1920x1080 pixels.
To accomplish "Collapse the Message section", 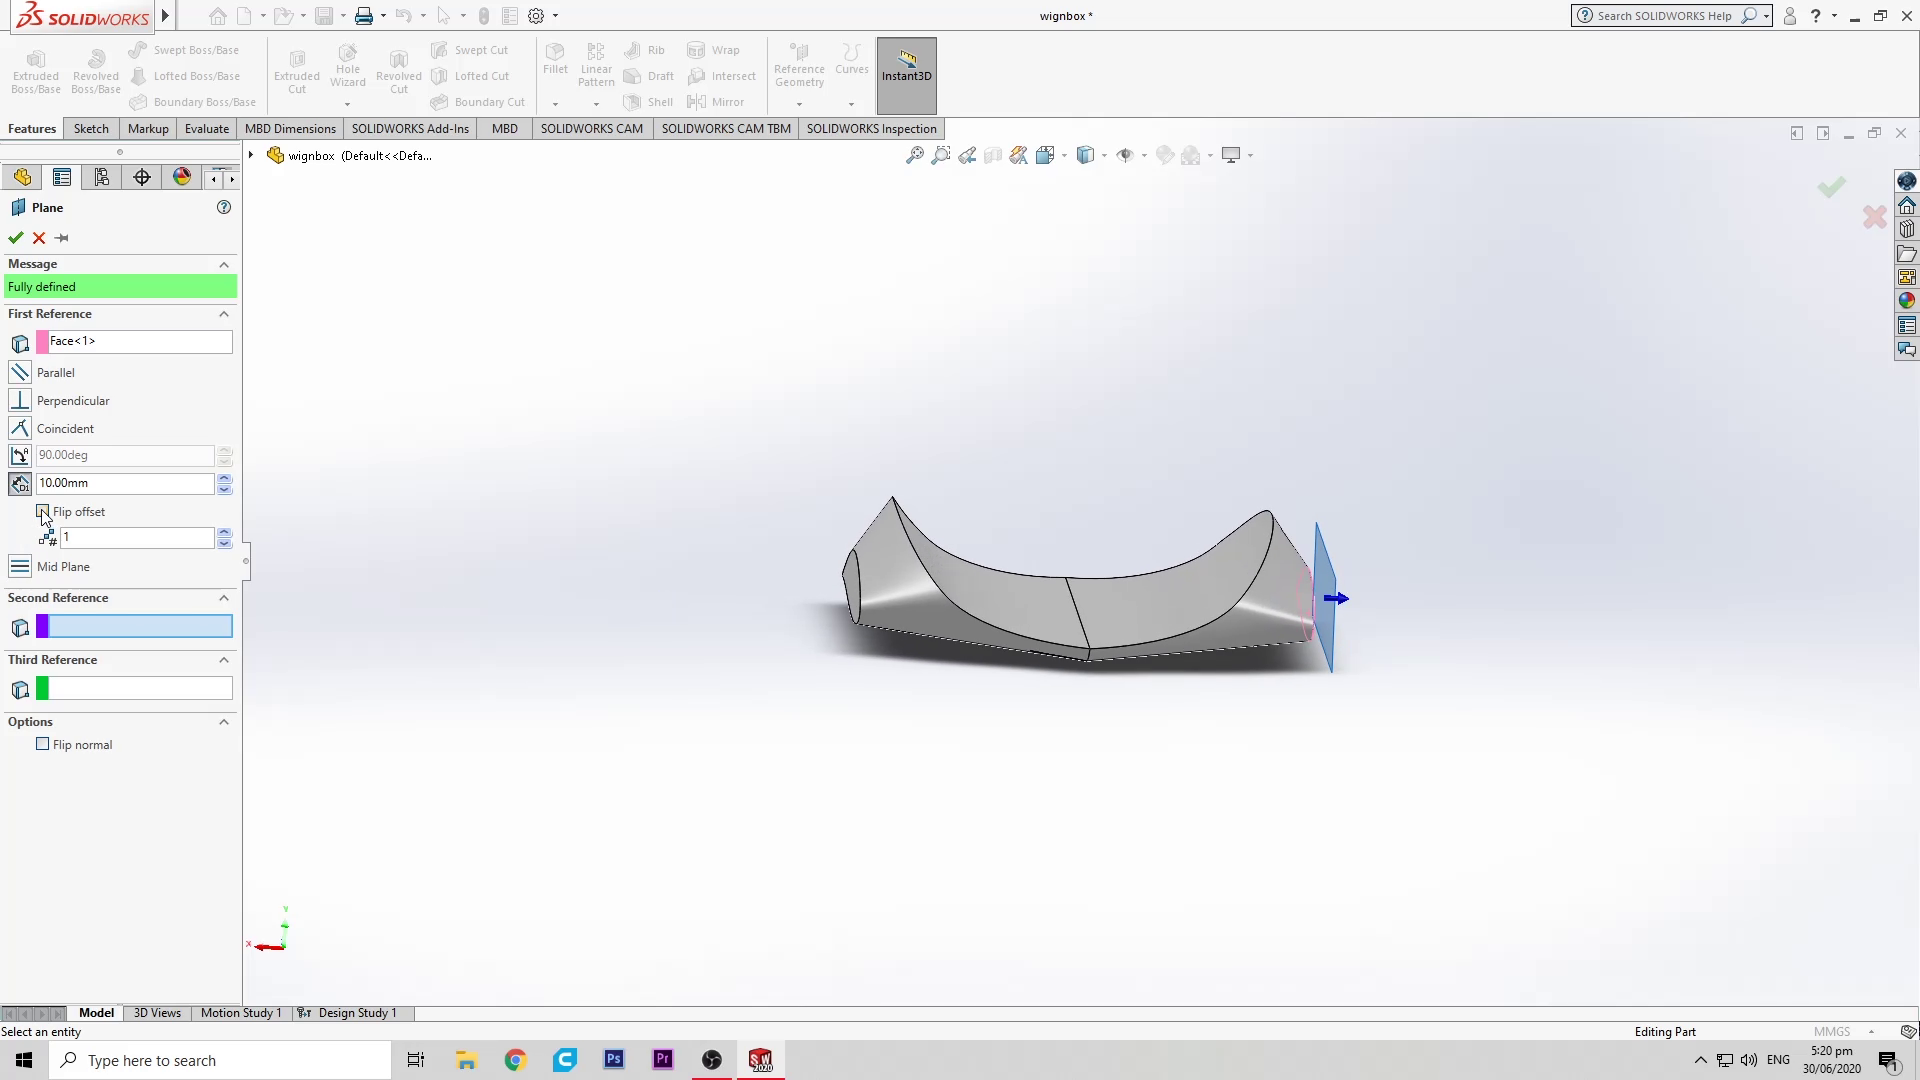I will [x=224, y=264].
